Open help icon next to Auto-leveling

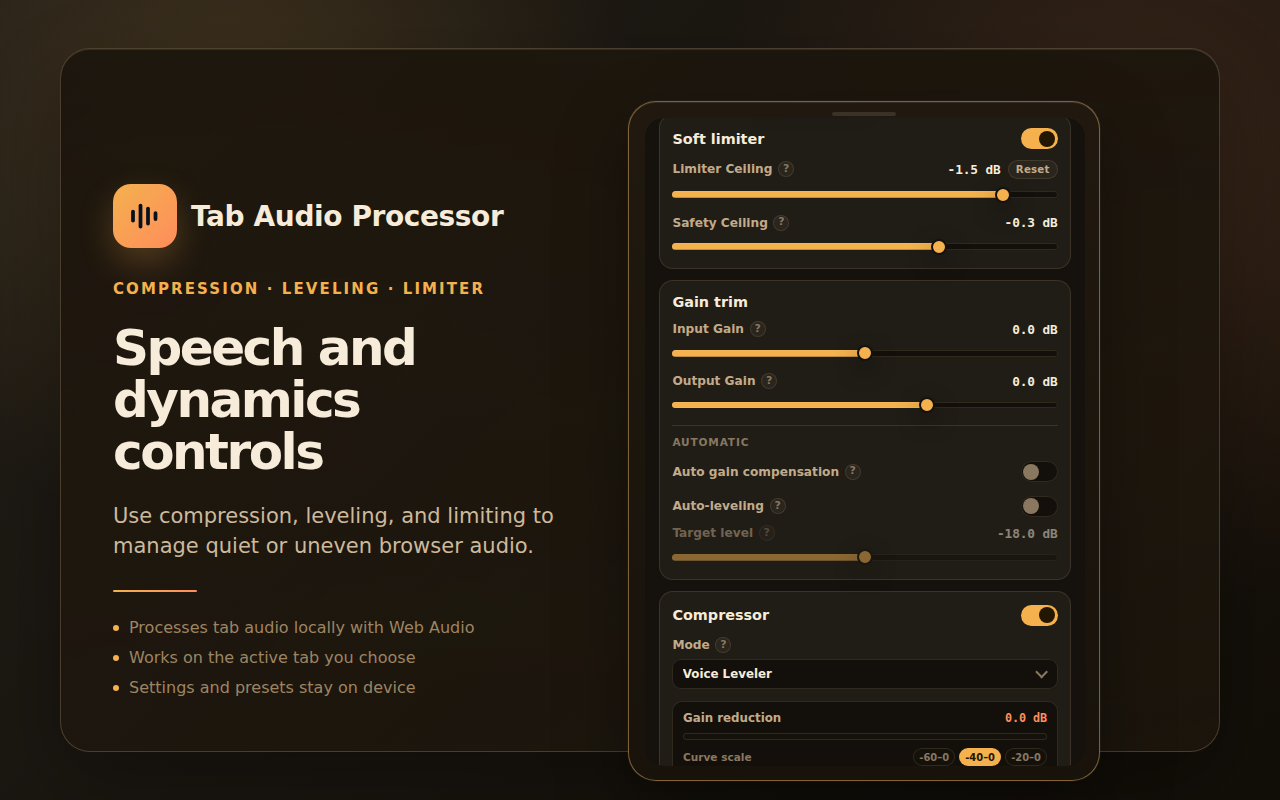point(778,506)
